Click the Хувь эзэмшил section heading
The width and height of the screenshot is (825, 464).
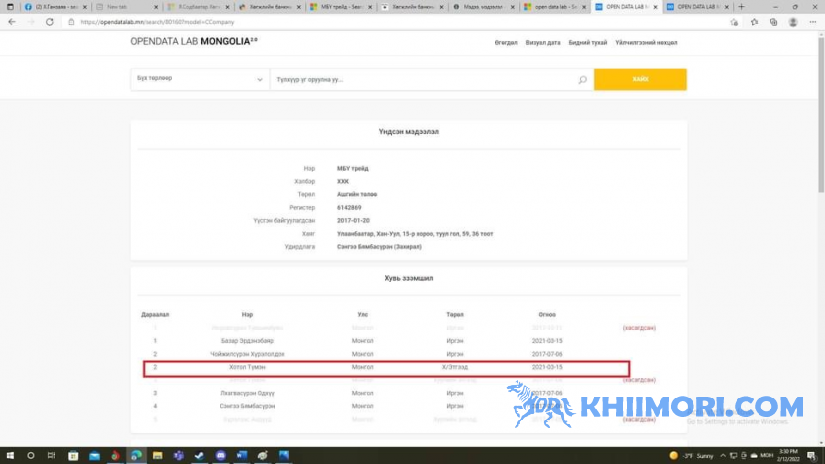click(x=409, y=278)
